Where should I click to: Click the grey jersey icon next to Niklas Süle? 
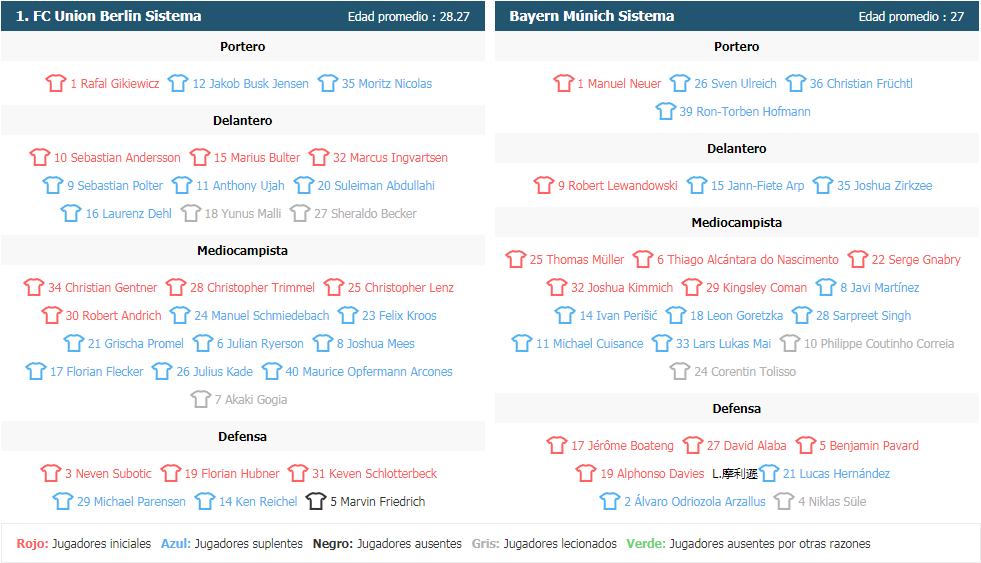(784, 501)
